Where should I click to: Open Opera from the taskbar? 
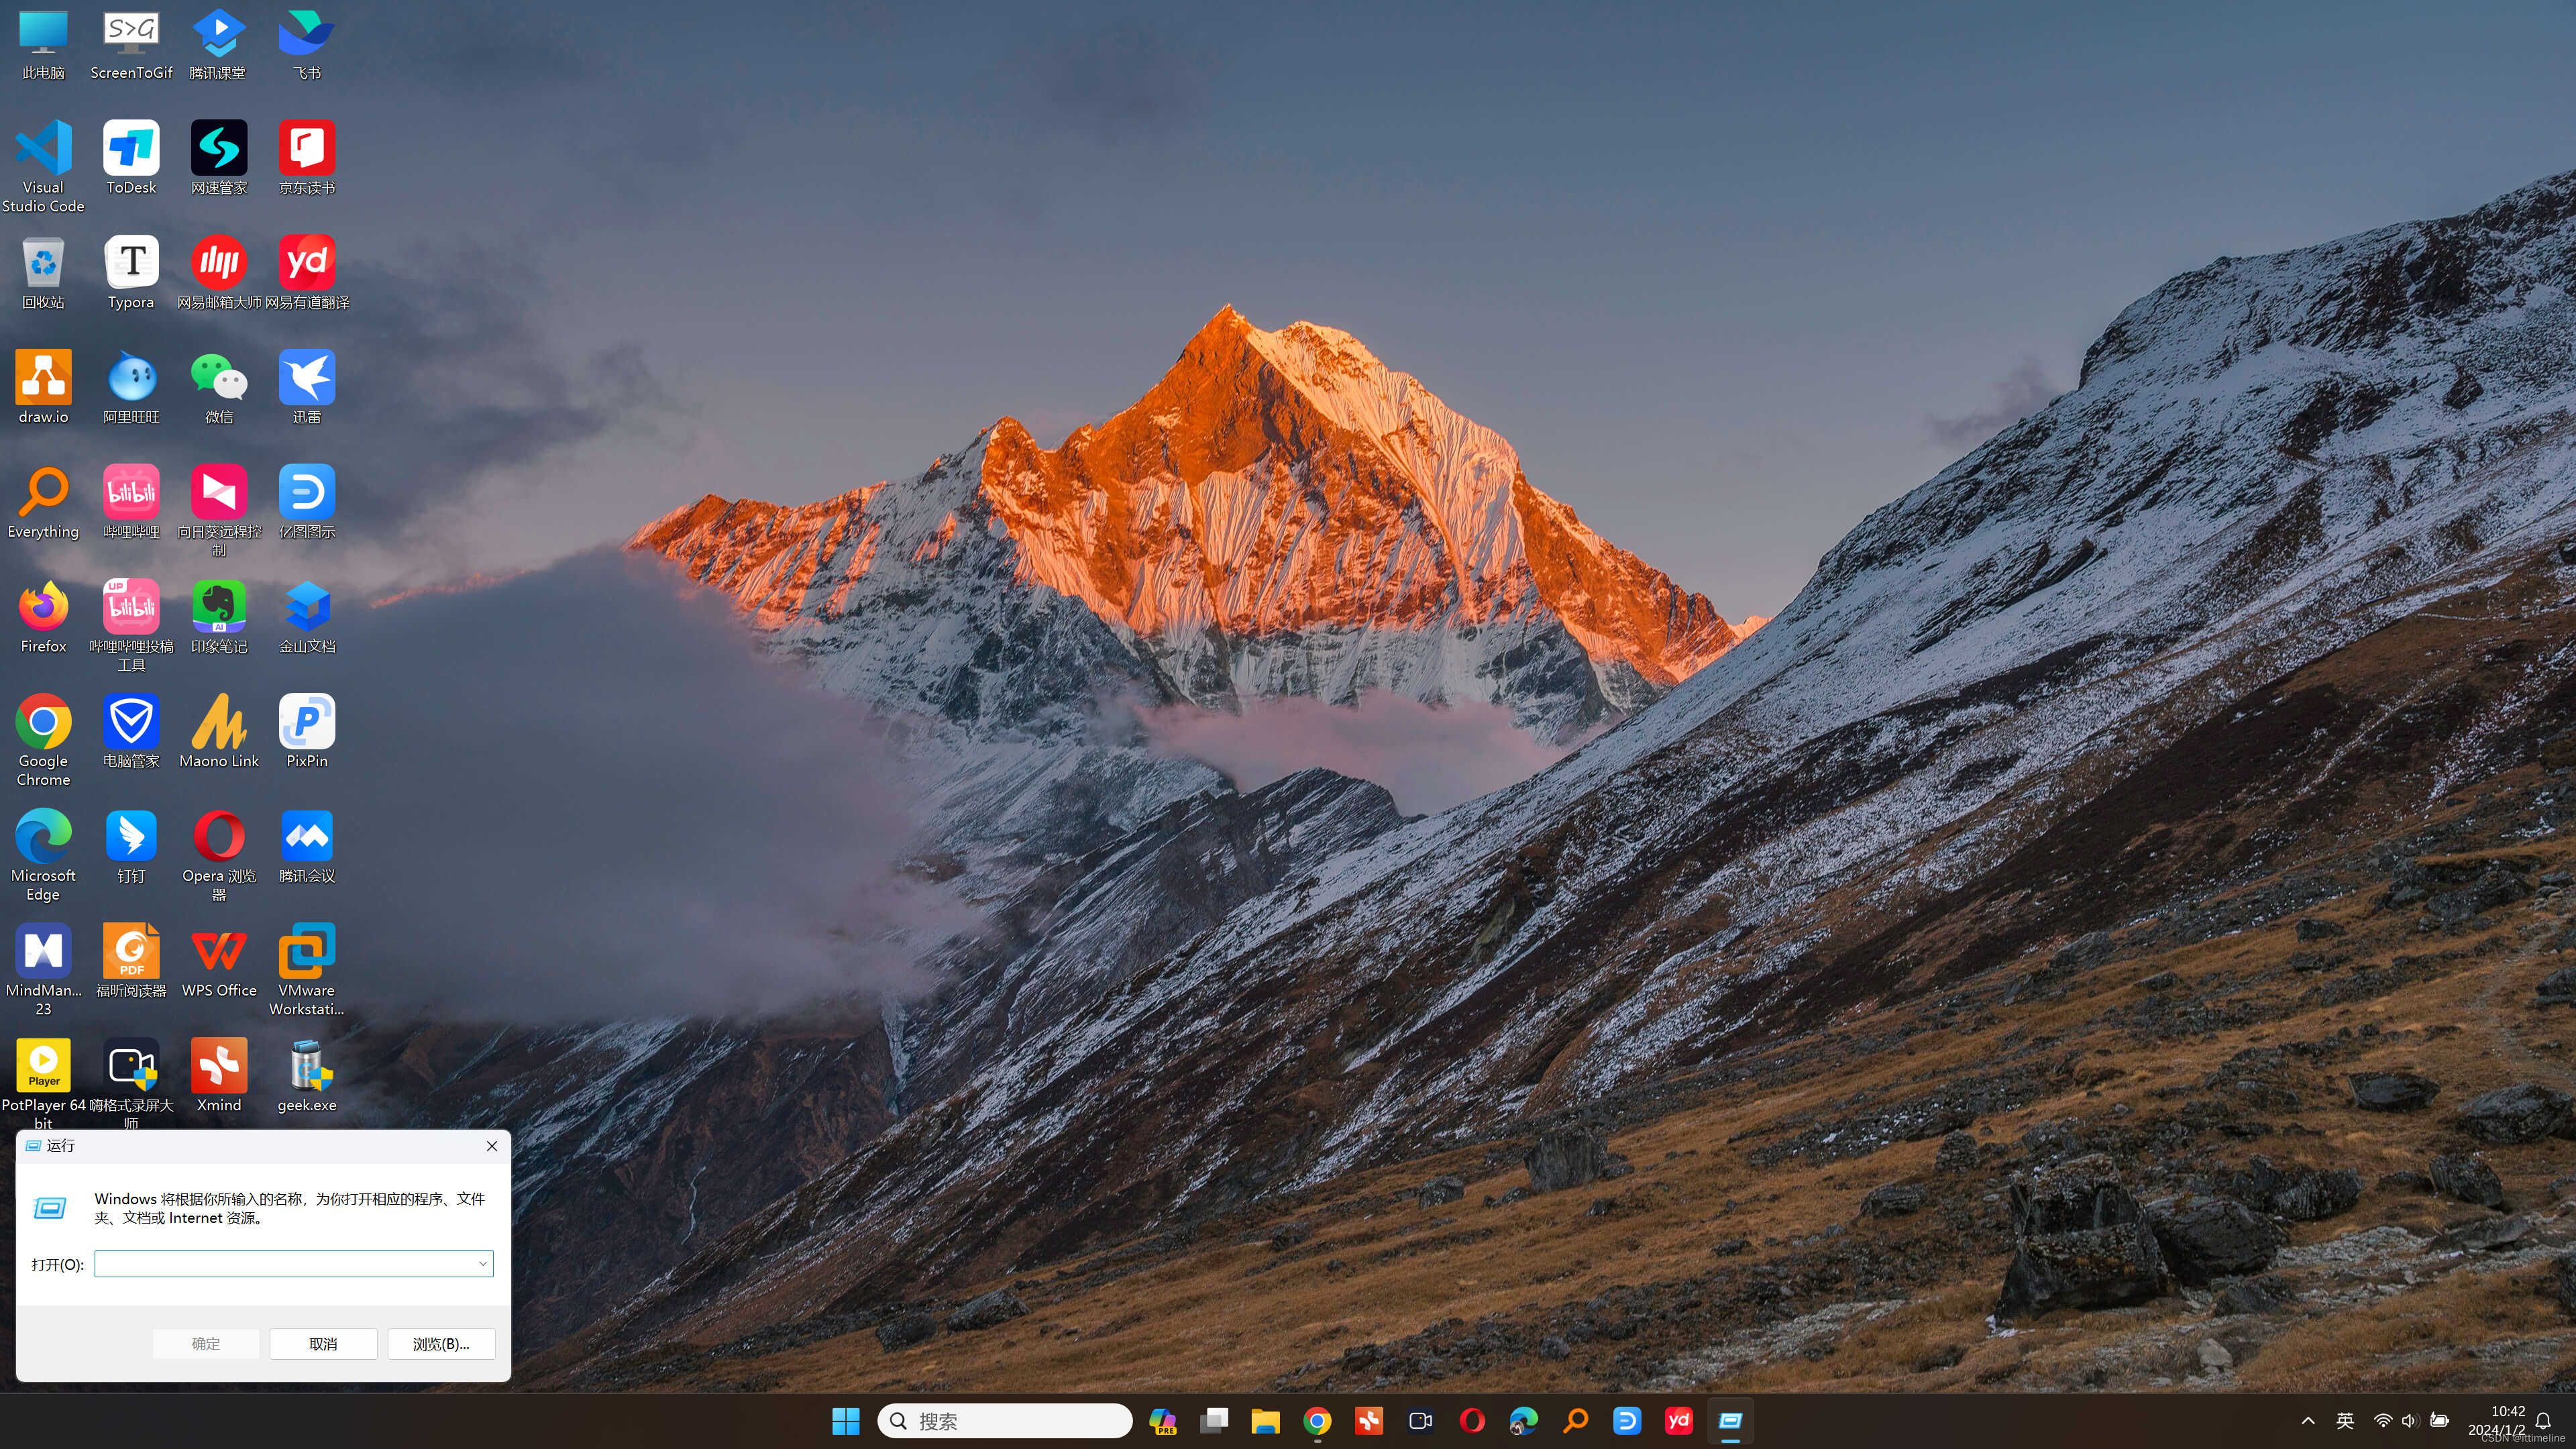[1472, 1421]
